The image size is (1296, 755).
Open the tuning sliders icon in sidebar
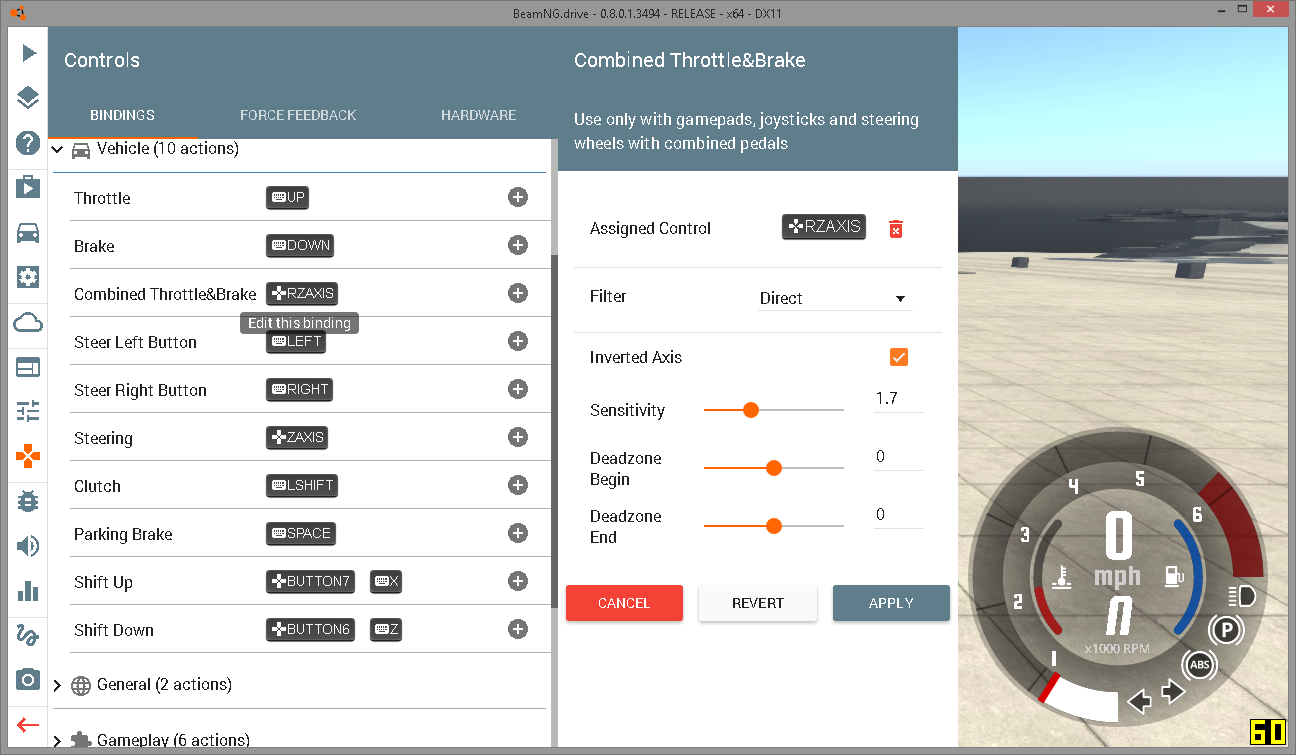(x=28, y=411)
